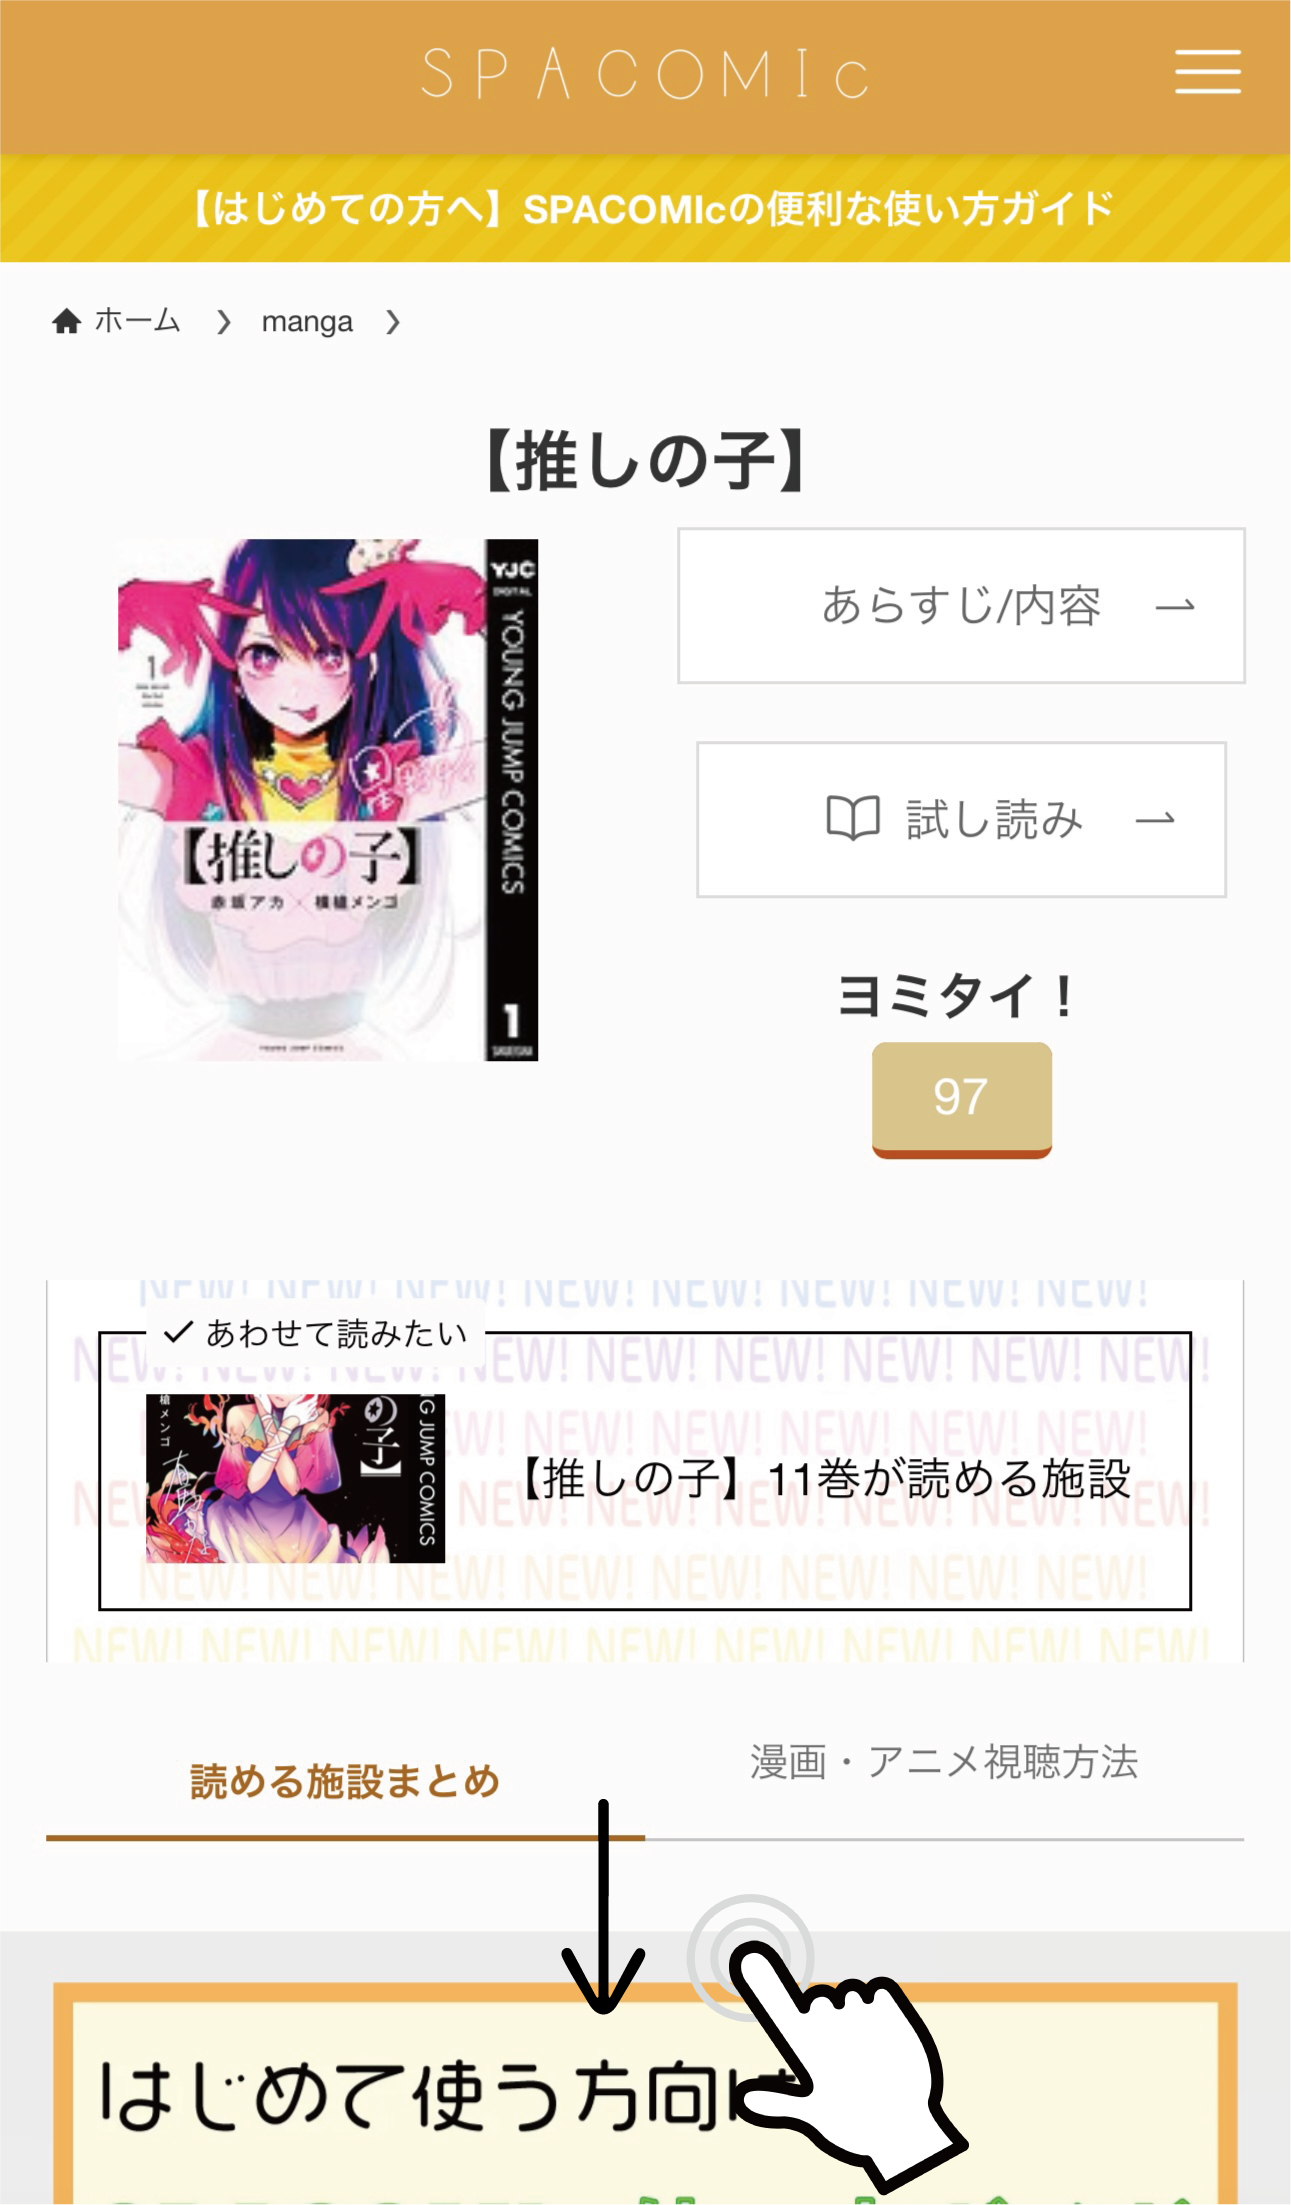Switch to 読める施設まとめ tab
Image resolution: width=1291 pixels, height=2205 pixels.
345,1782
